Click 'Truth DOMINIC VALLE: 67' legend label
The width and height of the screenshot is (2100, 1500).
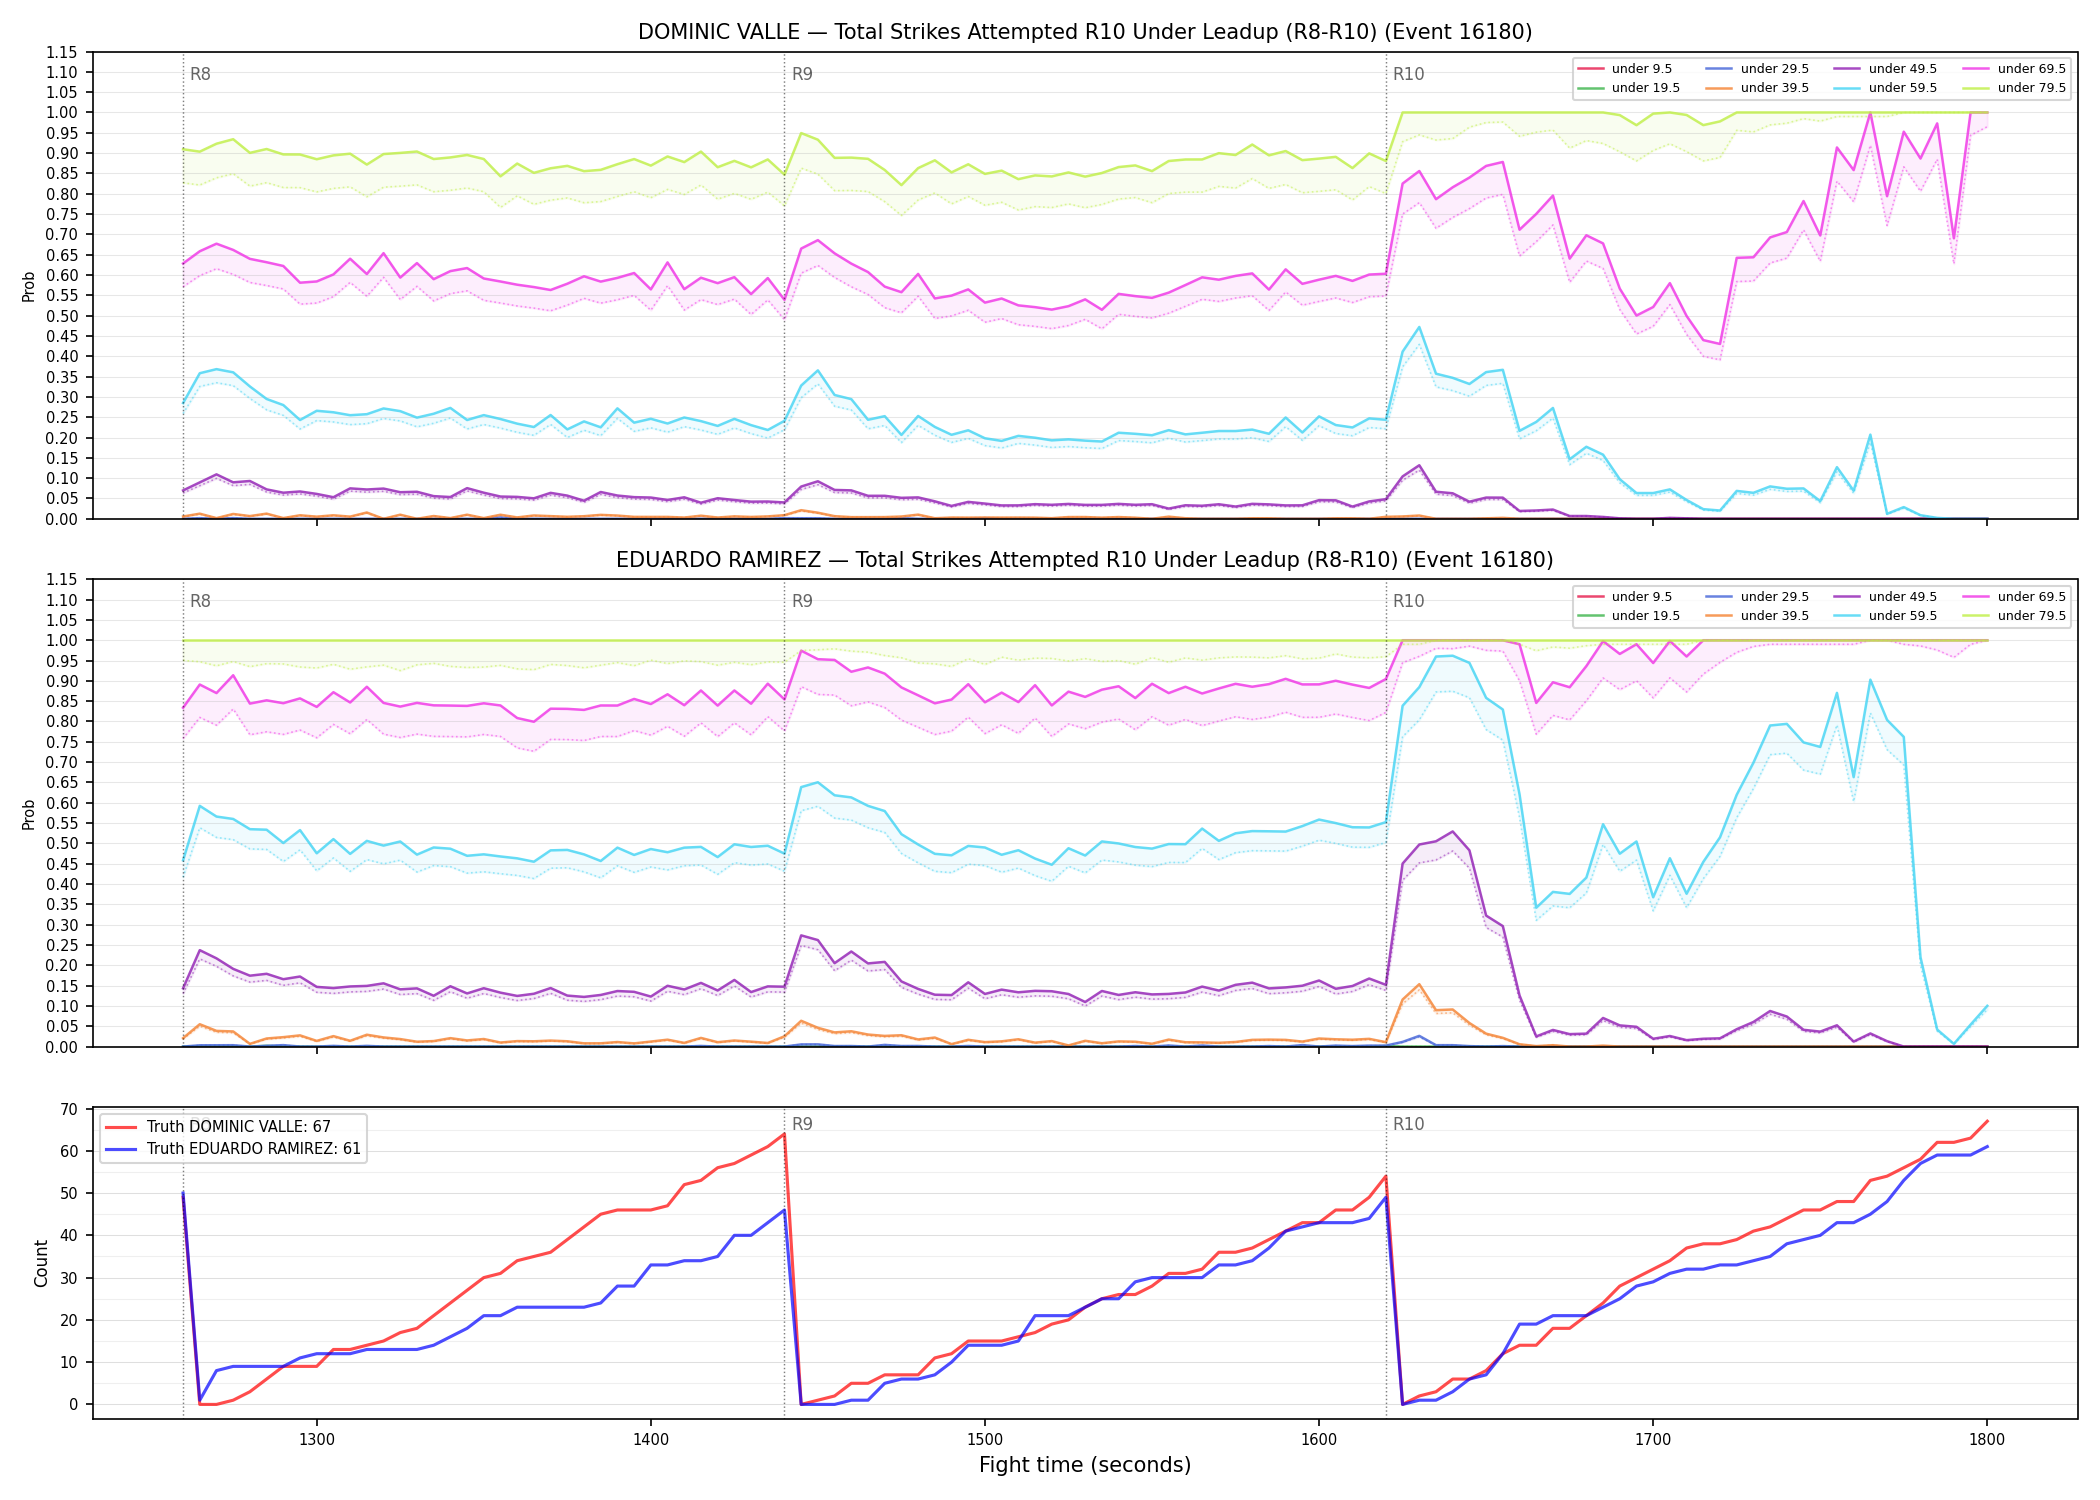(x=239, y=1127)
